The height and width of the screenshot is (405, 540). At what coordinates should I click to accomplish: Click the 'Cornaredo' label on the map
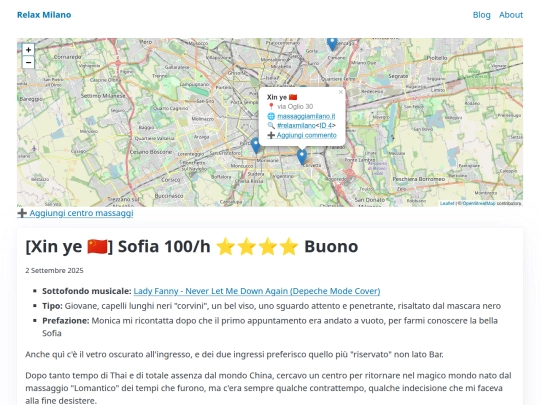[x=68, y=57]
